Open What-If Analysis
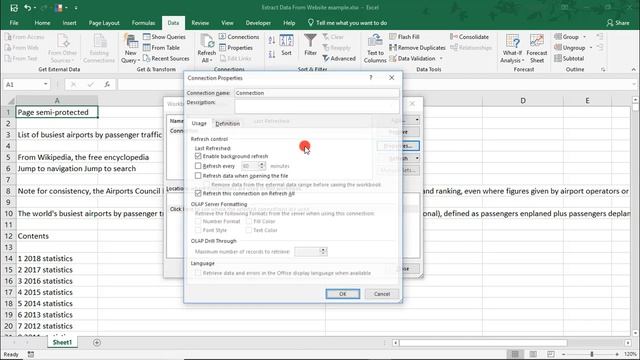This screenshot has height=360, width=640. tap(512, 49)
